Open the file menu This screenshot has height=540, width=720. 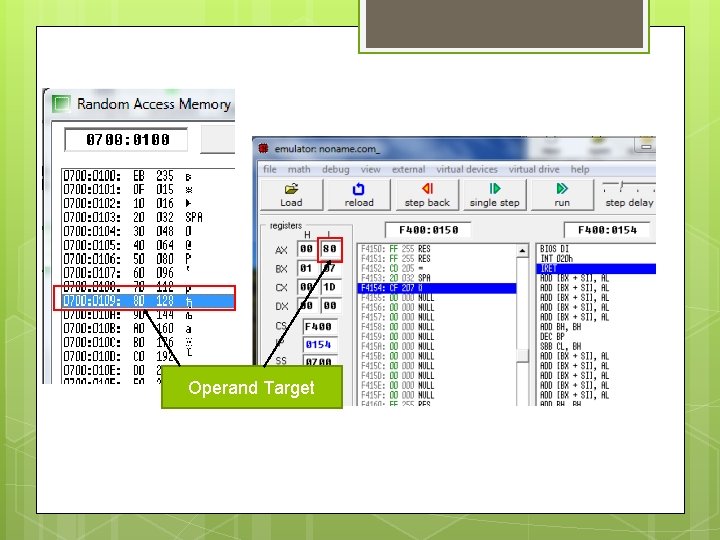[x=270, y=169]
